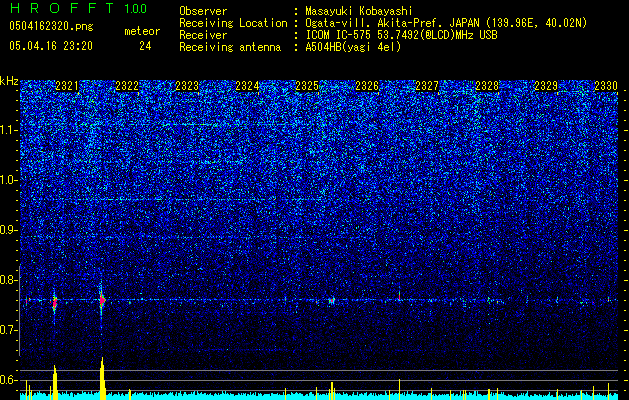Click the small meteor echo below the 2325 marker

click(x=332, y=301)
